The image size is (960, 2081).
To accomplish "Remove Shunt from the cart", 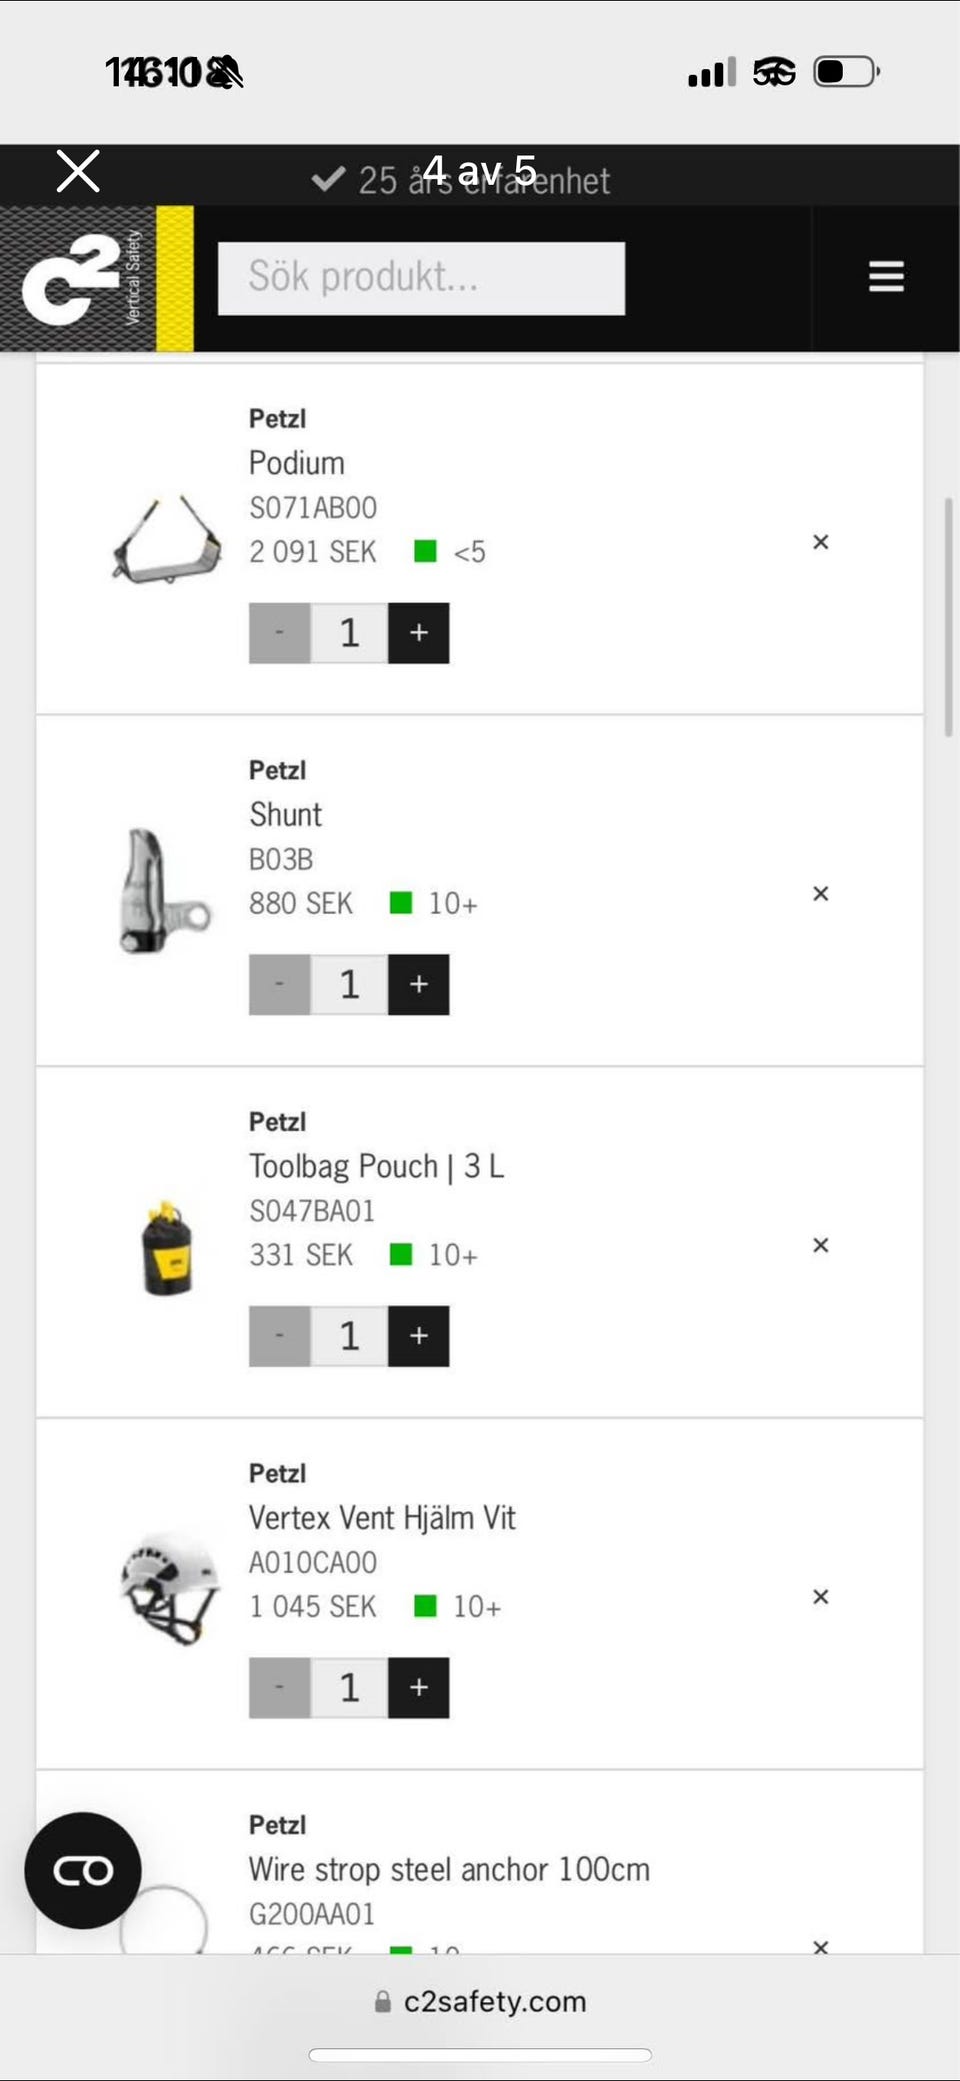I will pyautogui.click(x=820, y=894).
